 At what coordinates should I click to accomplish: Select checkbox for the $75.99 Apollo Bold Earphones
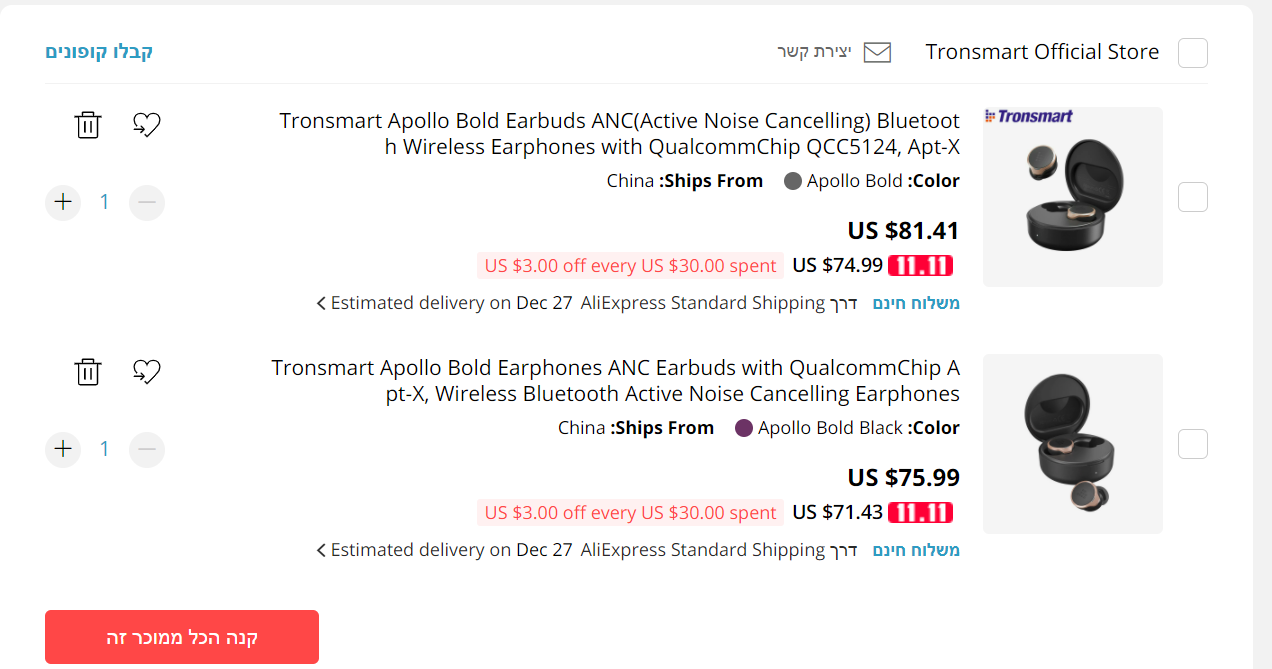pos(1193,444)
